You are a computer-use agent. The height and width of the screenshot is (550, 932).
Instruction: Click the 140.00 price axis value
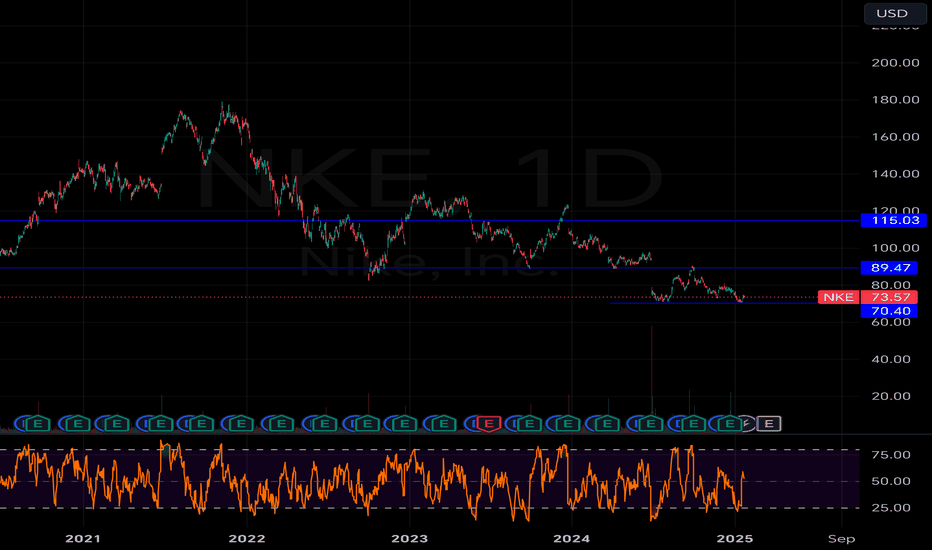click(x=895, y=174)
